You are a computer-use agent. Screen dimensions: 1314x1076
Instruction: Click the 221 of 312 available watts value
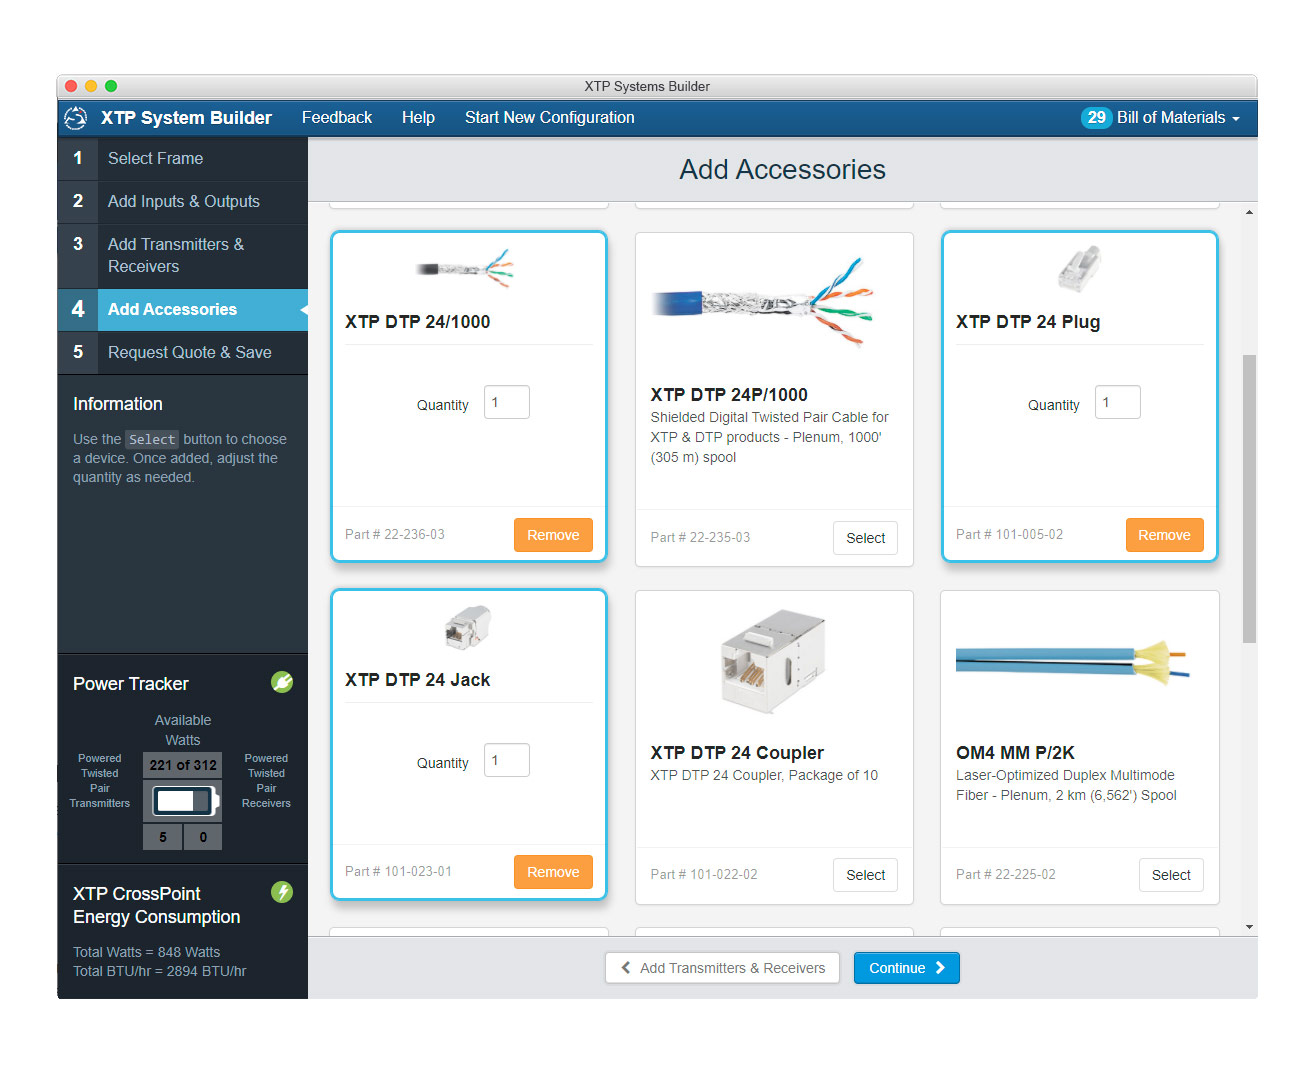pyautogui.click(x=183, y=765)
